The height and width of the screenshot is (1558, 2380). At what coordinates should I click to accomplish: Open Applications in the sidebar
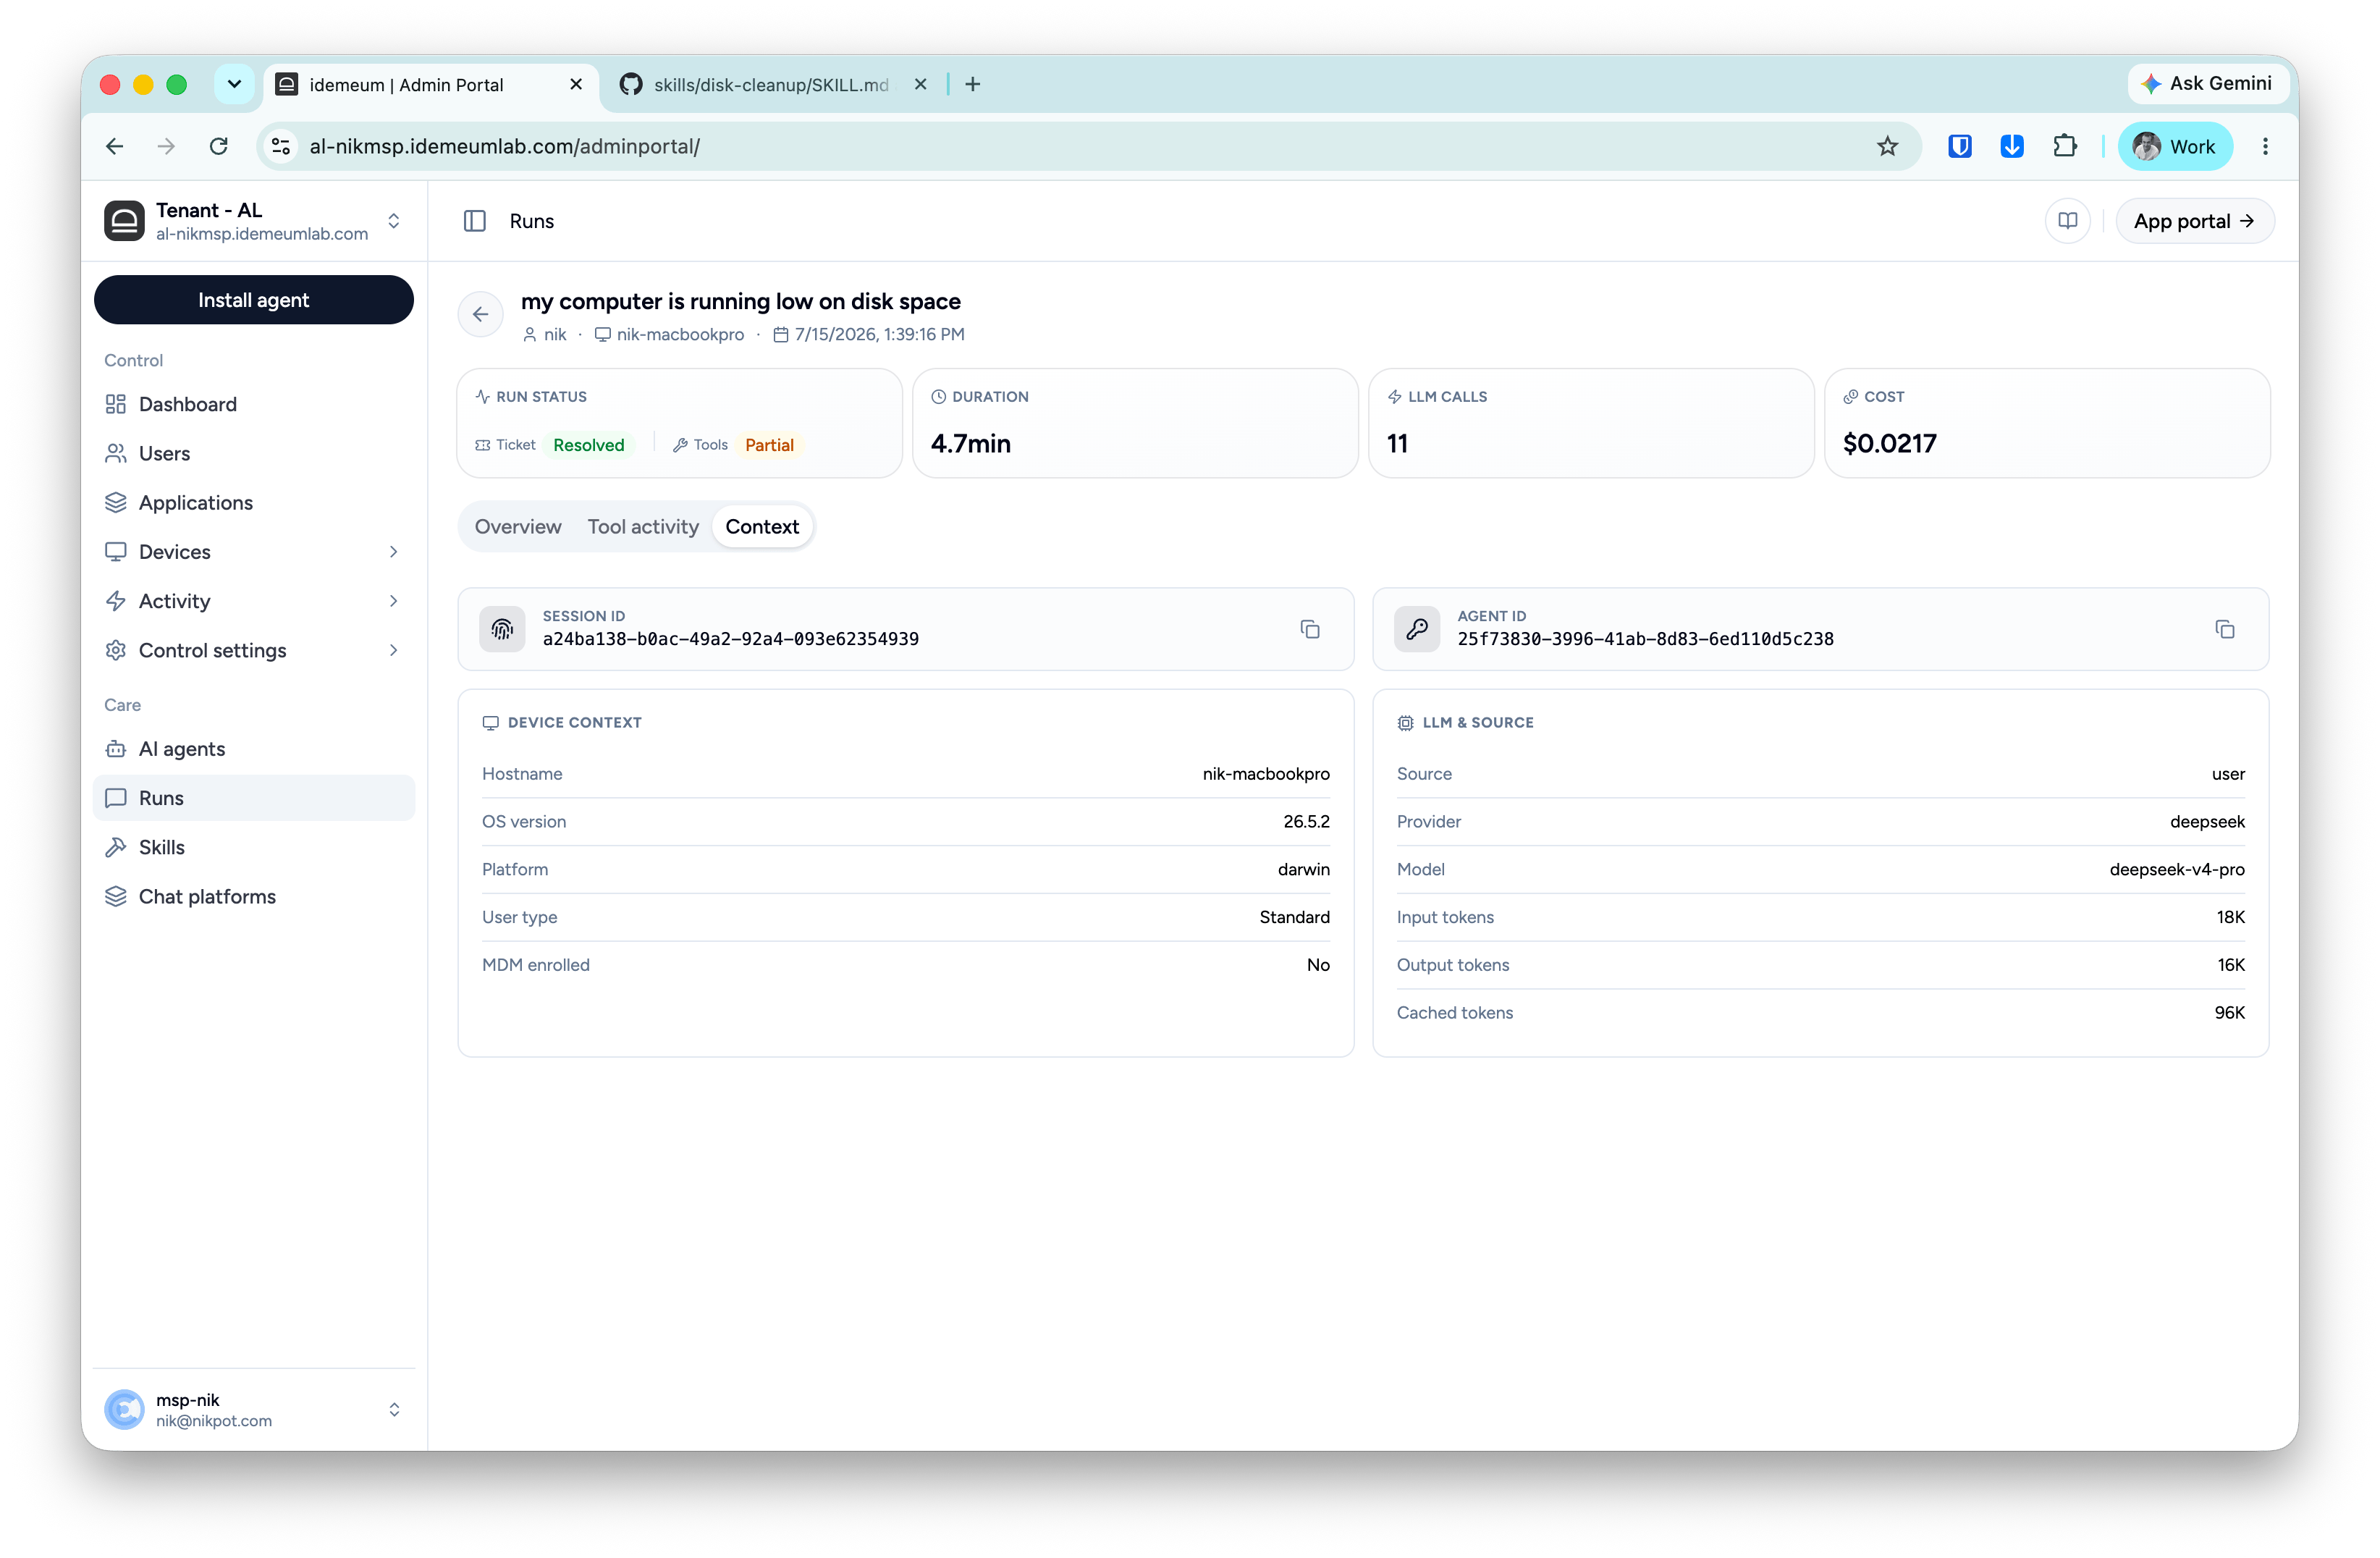click(254, 503)
